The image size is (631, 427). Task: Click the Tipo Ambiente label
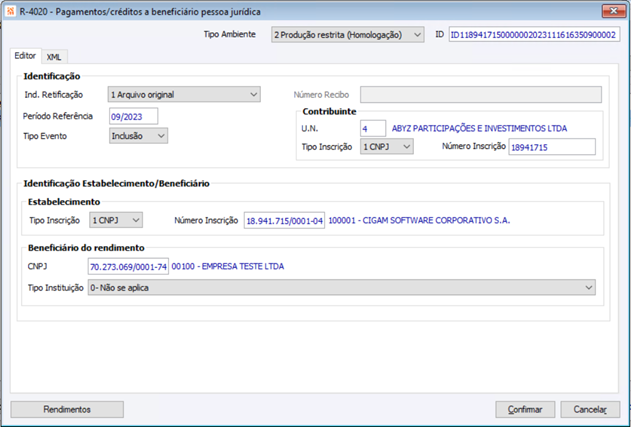[230, 35]
